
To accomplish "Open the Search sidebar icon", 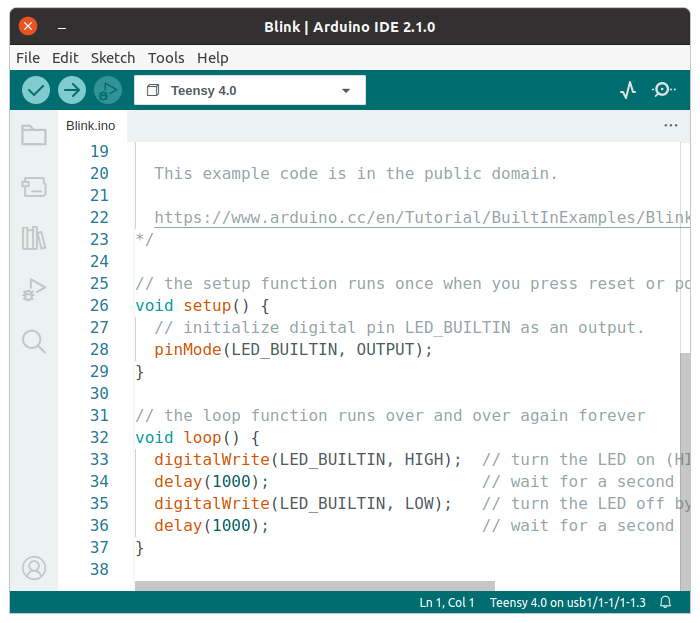I will [34, 342].
